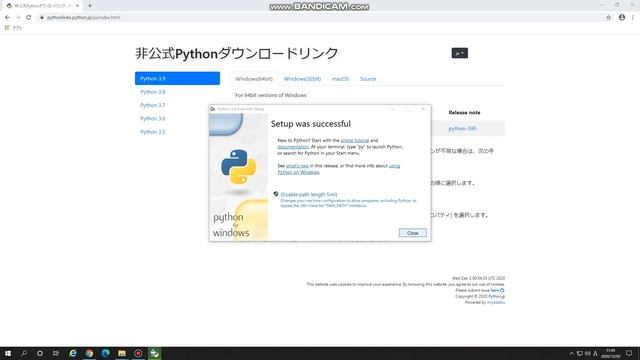Open the what's new link in setup dialog
Viewport: 640px width, 360px height.
pos(297,166)
